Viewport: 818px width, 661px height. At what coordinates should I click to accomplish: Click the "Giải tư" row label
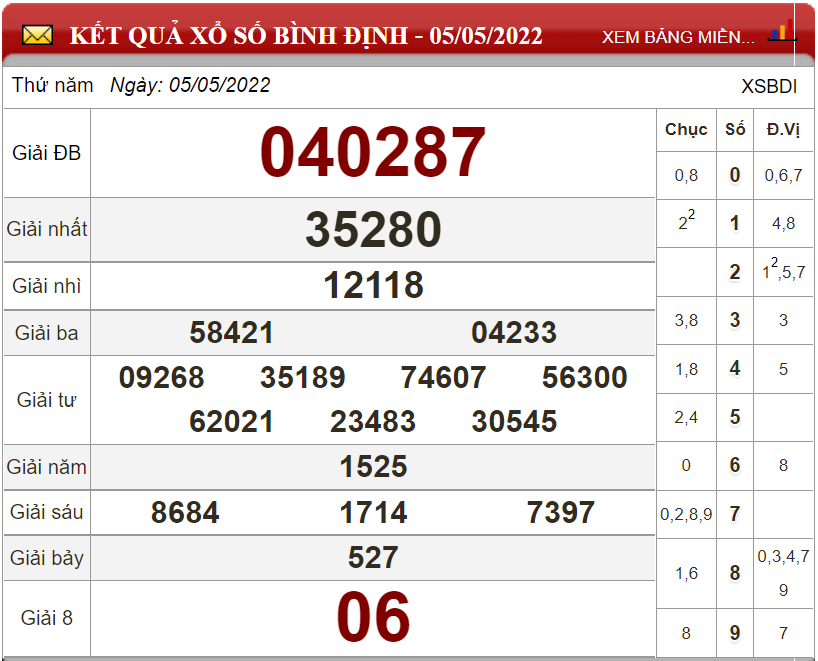pyautogui.click(x=46, y=400)
